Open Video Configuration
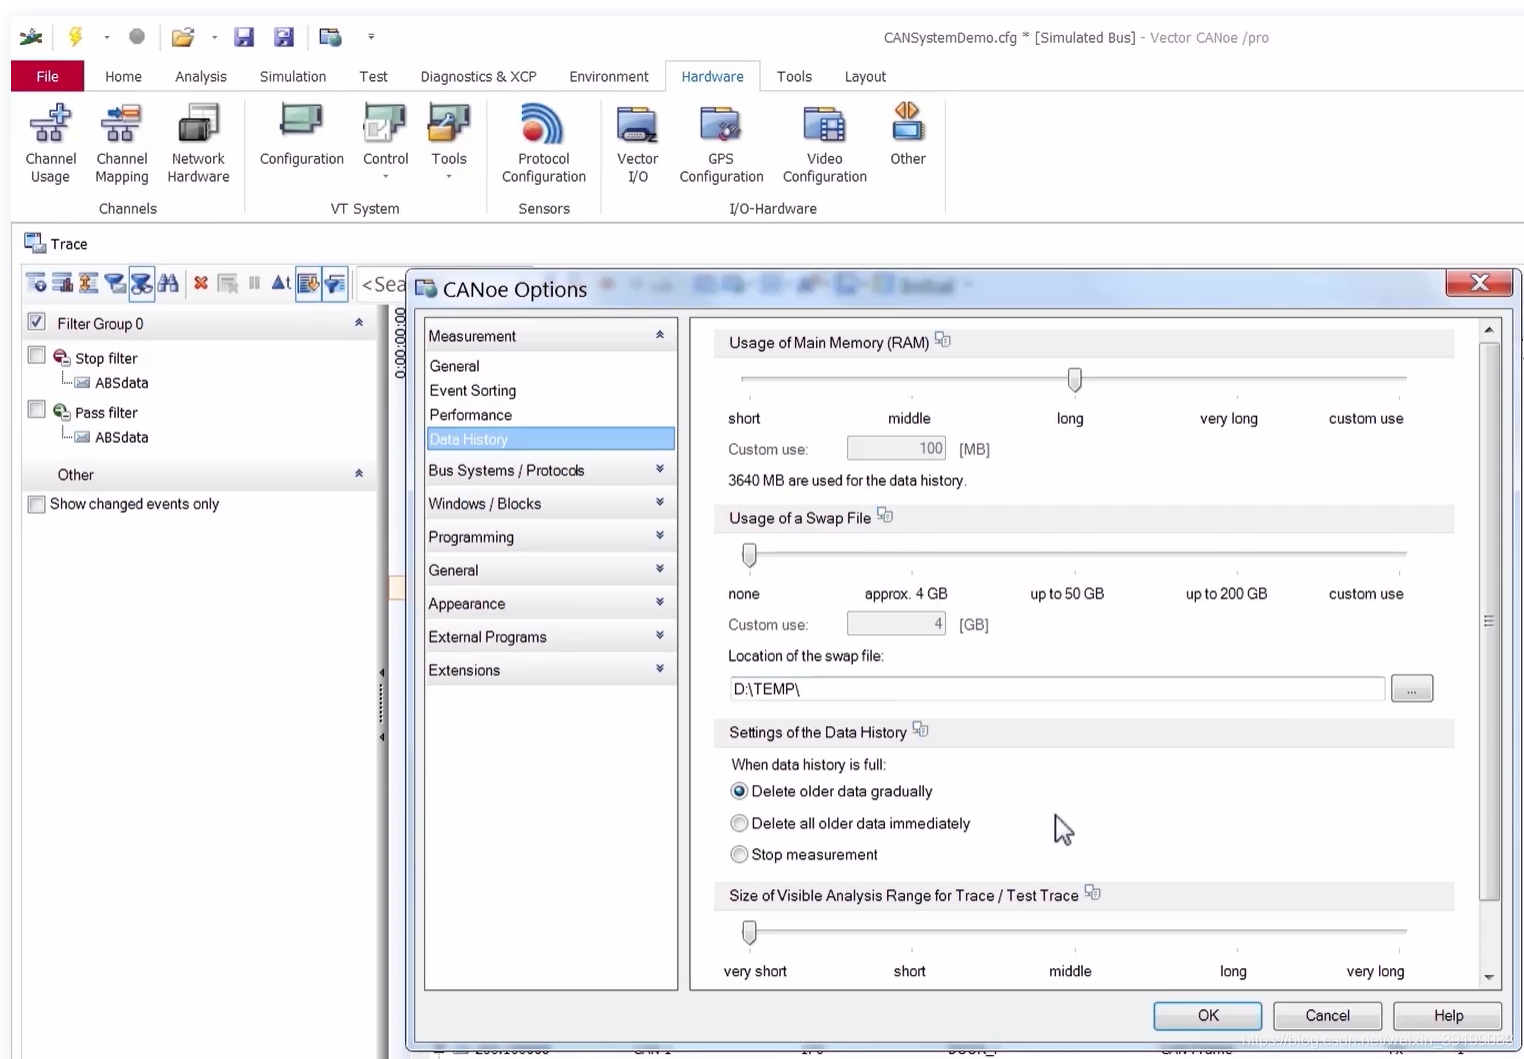The width and height of the screenshot is (1524, 1059). 824,143
